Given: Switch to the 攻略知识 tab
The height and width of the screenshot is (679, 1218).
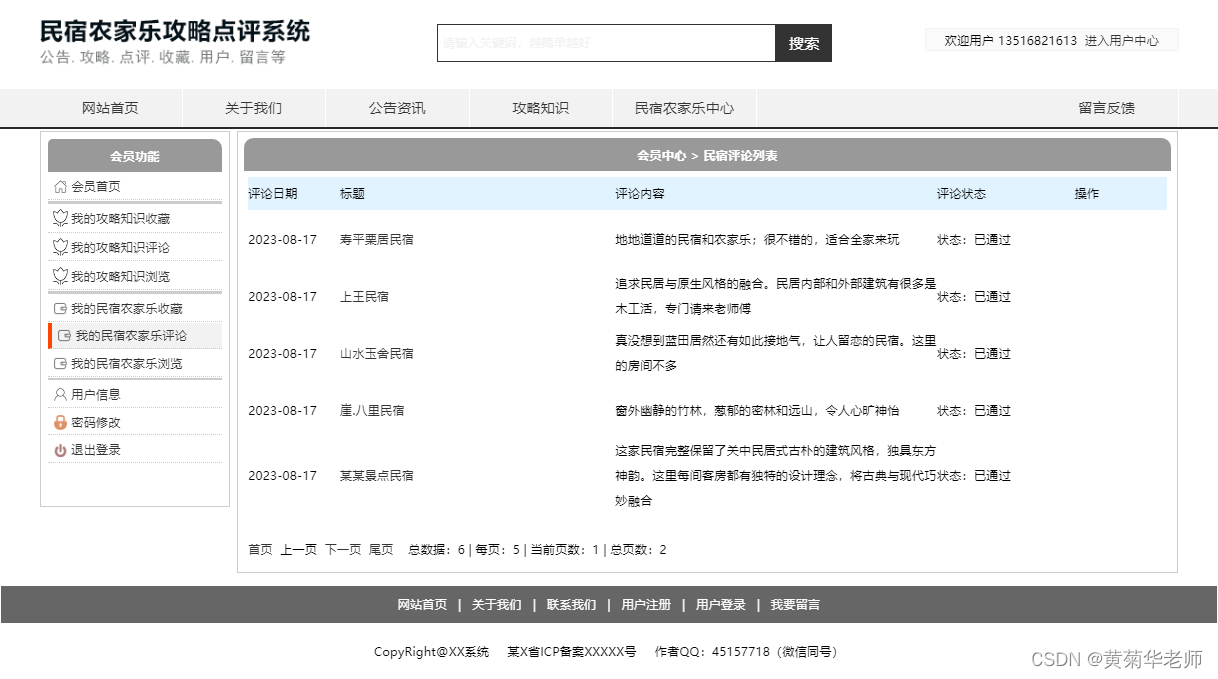Looking at the screenshot, I should tap(540, 108).
